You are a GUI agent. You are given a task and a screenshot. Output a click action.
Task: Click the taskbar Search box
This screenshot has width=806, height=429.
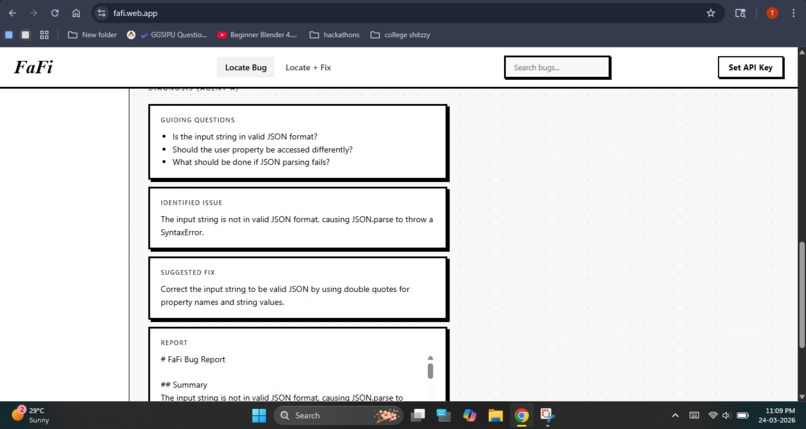click(338, 415)
